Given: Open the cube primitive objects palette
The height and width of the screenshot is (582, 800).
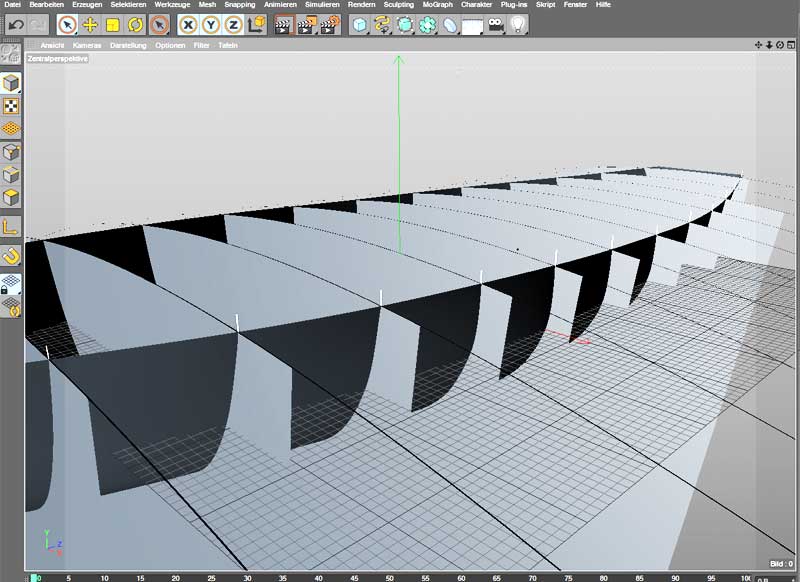Looking at the screenshot, I should [x=360, y=24].
